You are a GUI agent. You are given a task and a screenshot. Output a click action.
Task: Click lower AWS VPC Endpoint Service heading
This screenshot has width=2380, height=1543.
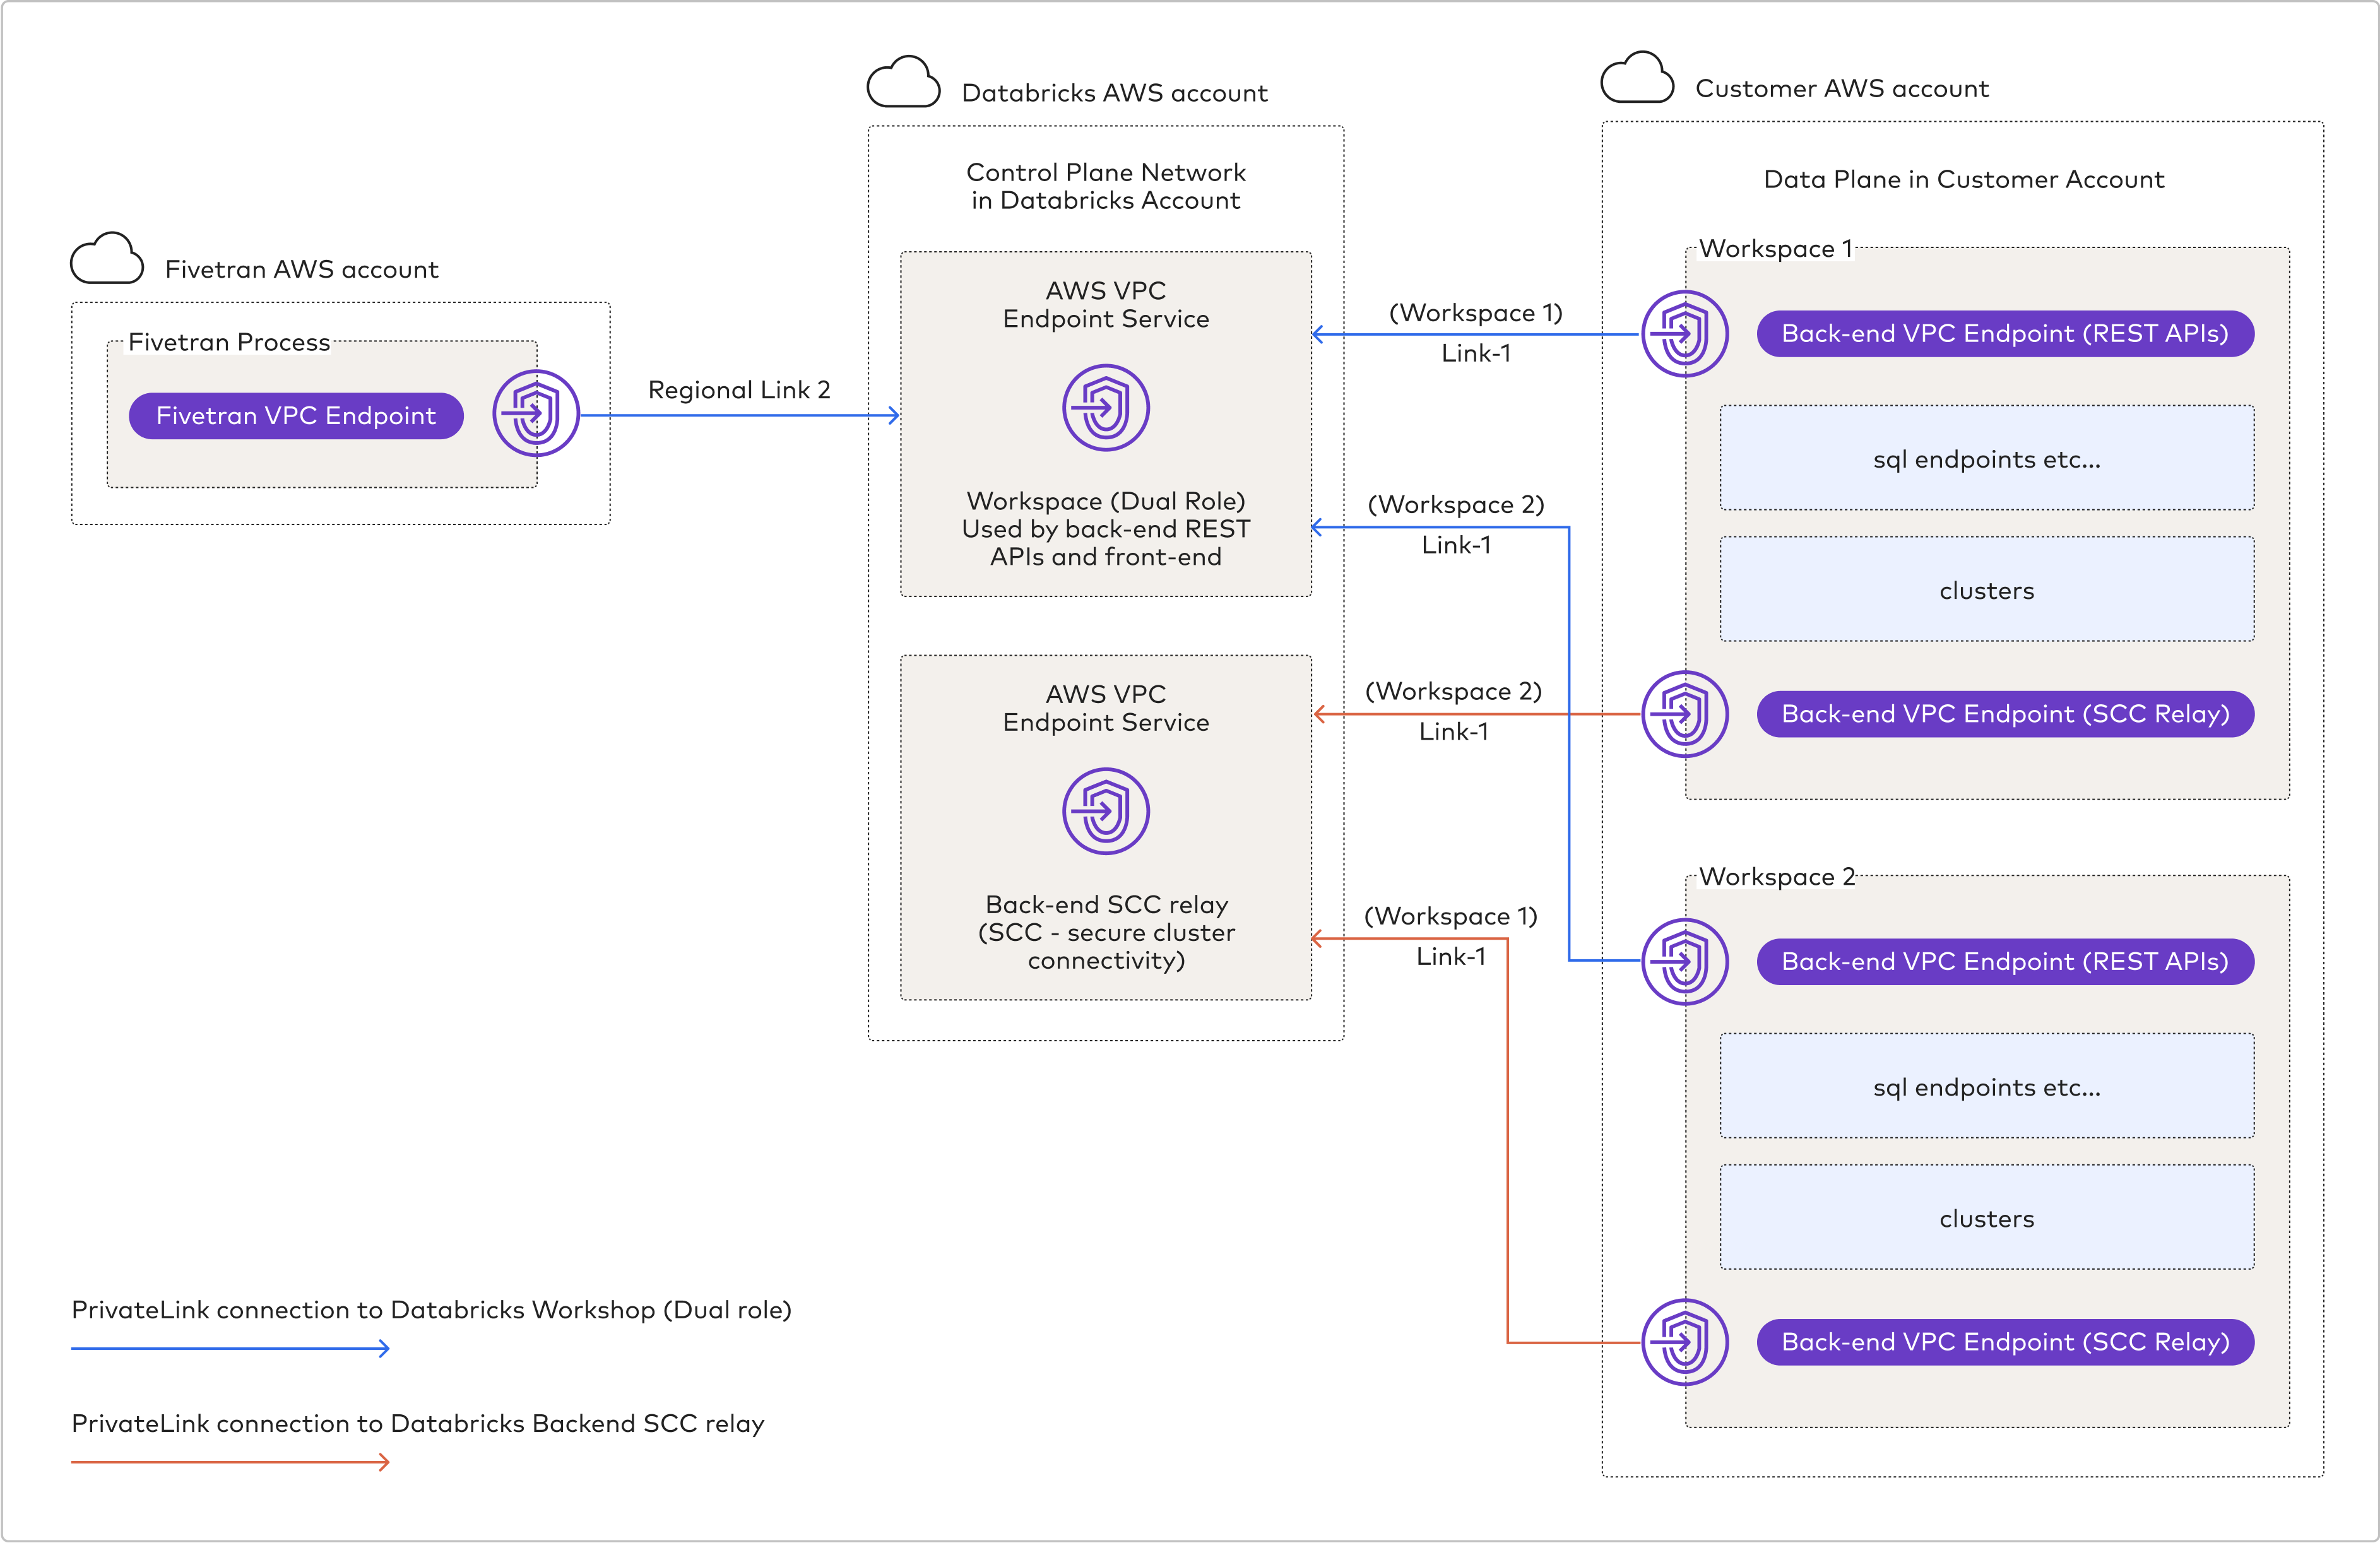(1106, 708)
